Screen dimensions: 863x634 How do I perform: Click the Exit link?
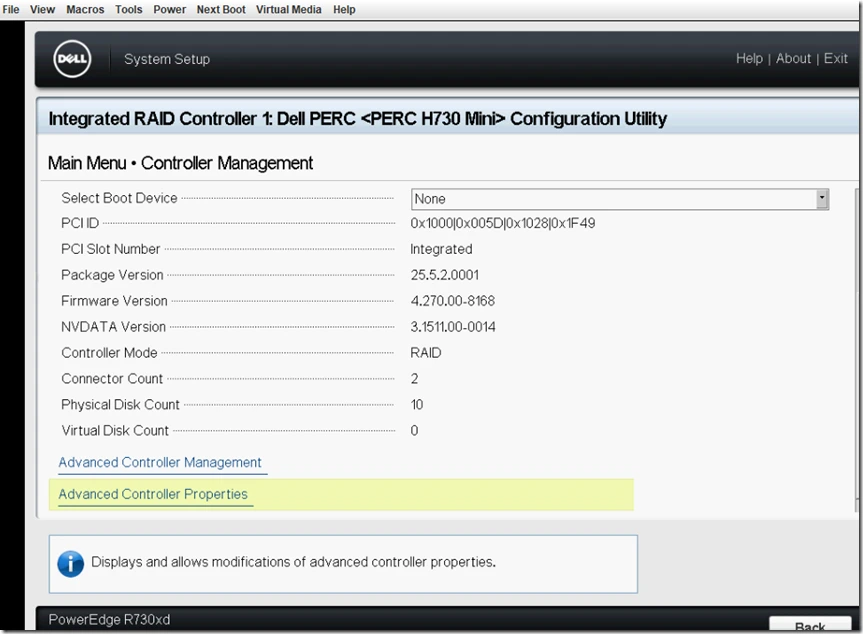835,58
